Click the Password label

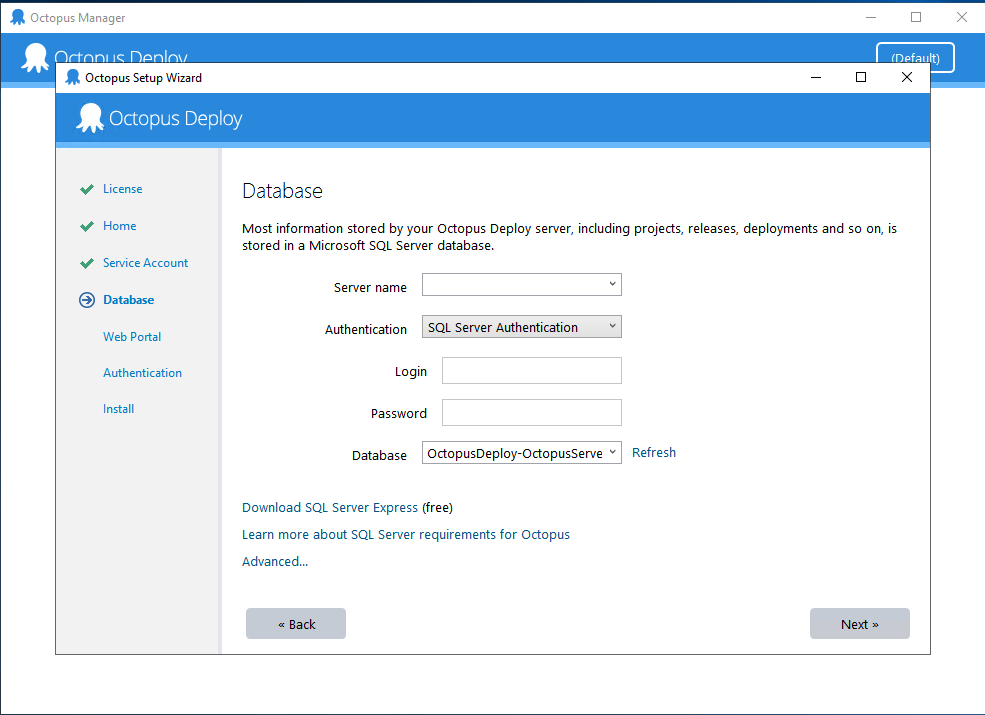click(399, 413)
